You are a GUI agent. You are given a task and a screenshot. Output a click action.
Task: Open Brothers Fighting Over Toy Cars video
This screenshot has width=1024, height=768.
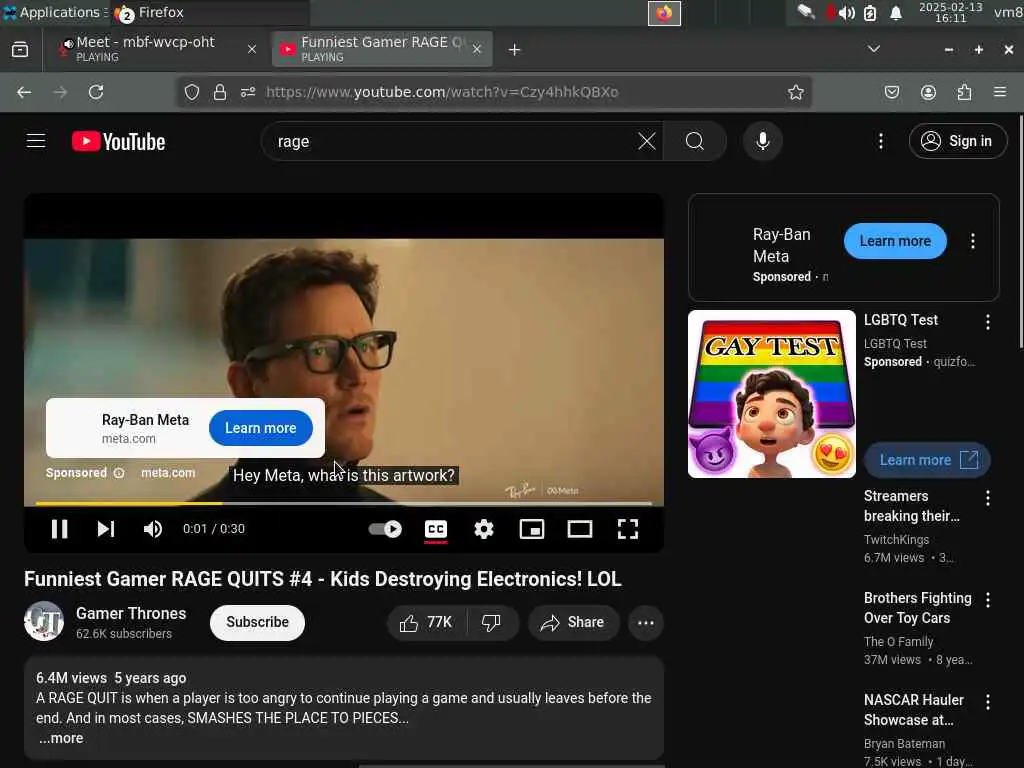click(918, 608)
